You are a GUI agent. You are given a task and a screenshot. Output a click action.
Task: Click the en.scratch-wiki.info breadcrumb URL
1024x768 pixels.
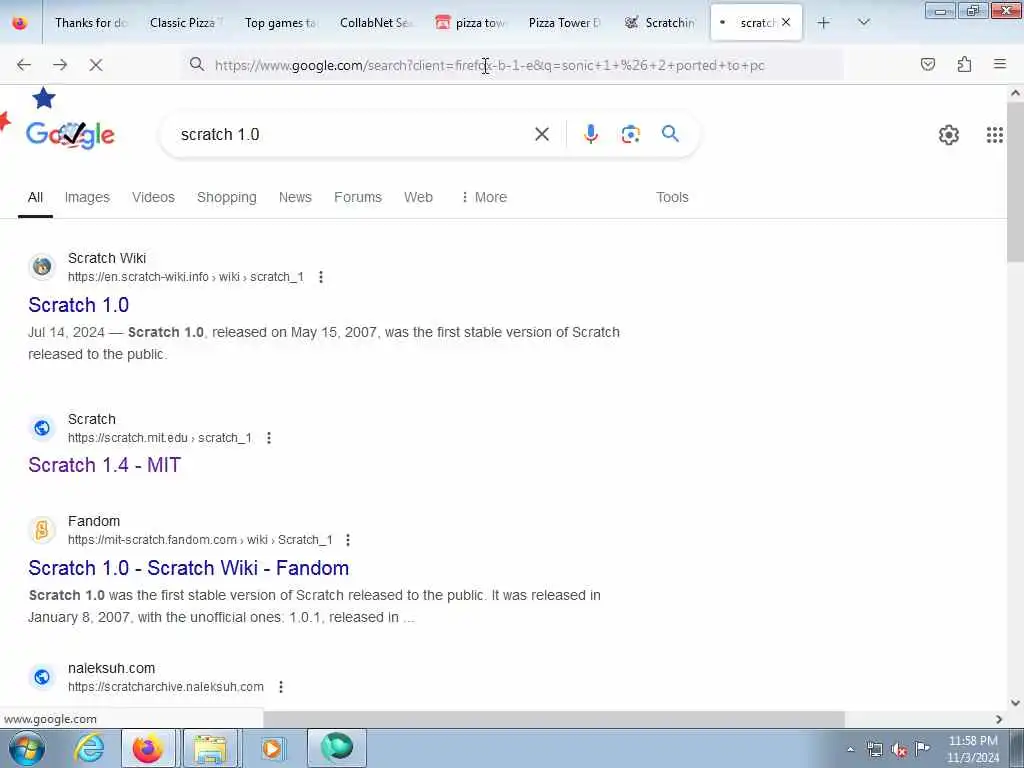tap(185, 277)
